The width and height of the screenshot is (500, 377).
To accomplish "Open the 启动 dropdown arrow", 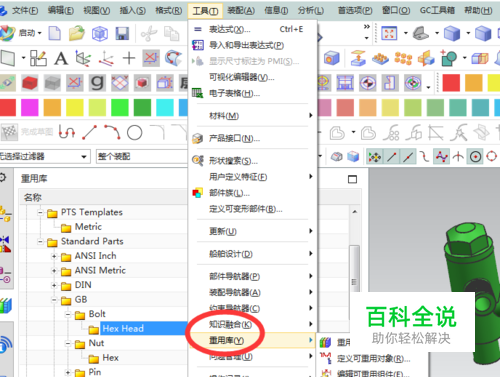I will pos(40,33).
